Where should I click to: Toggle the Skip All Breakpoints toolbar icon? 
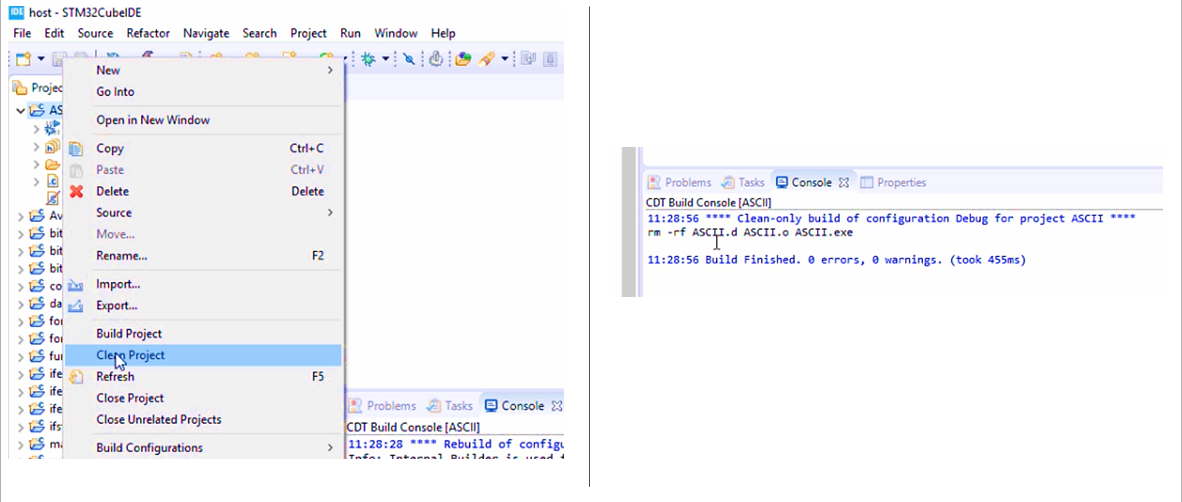tap(409, 59)
